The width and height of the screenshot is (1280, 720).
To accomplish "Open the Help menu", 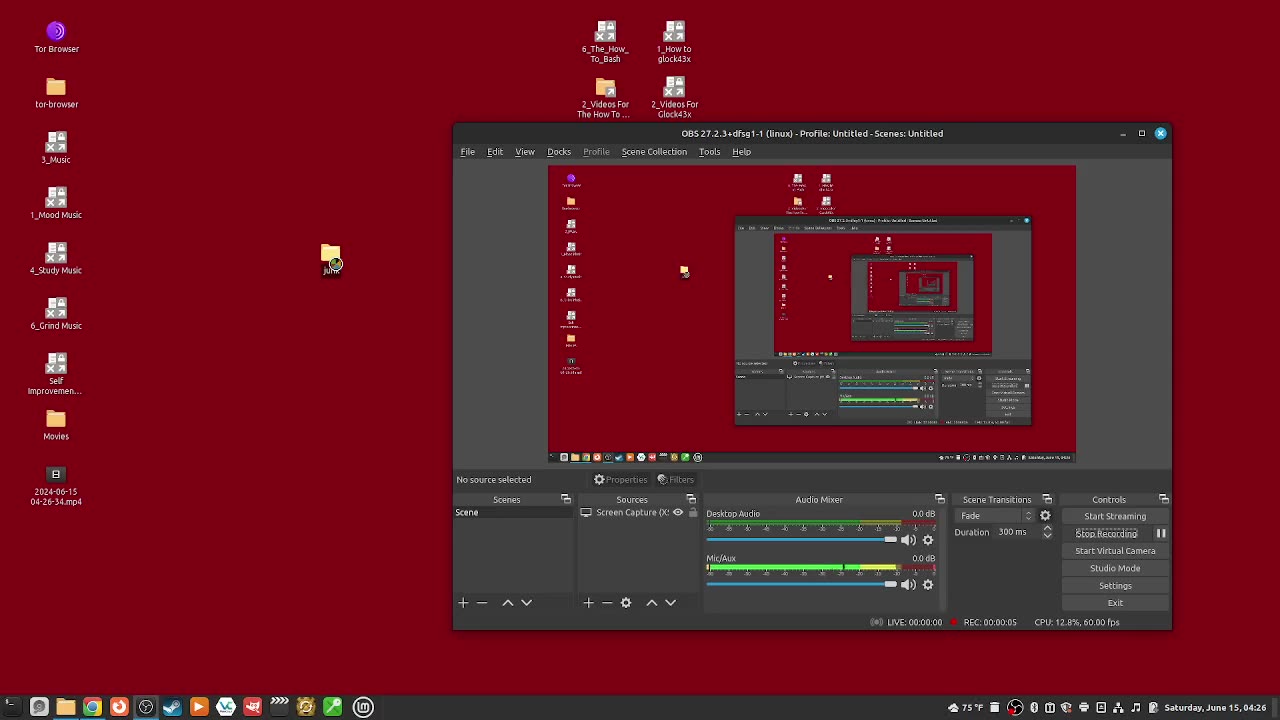I will [741, 152].
